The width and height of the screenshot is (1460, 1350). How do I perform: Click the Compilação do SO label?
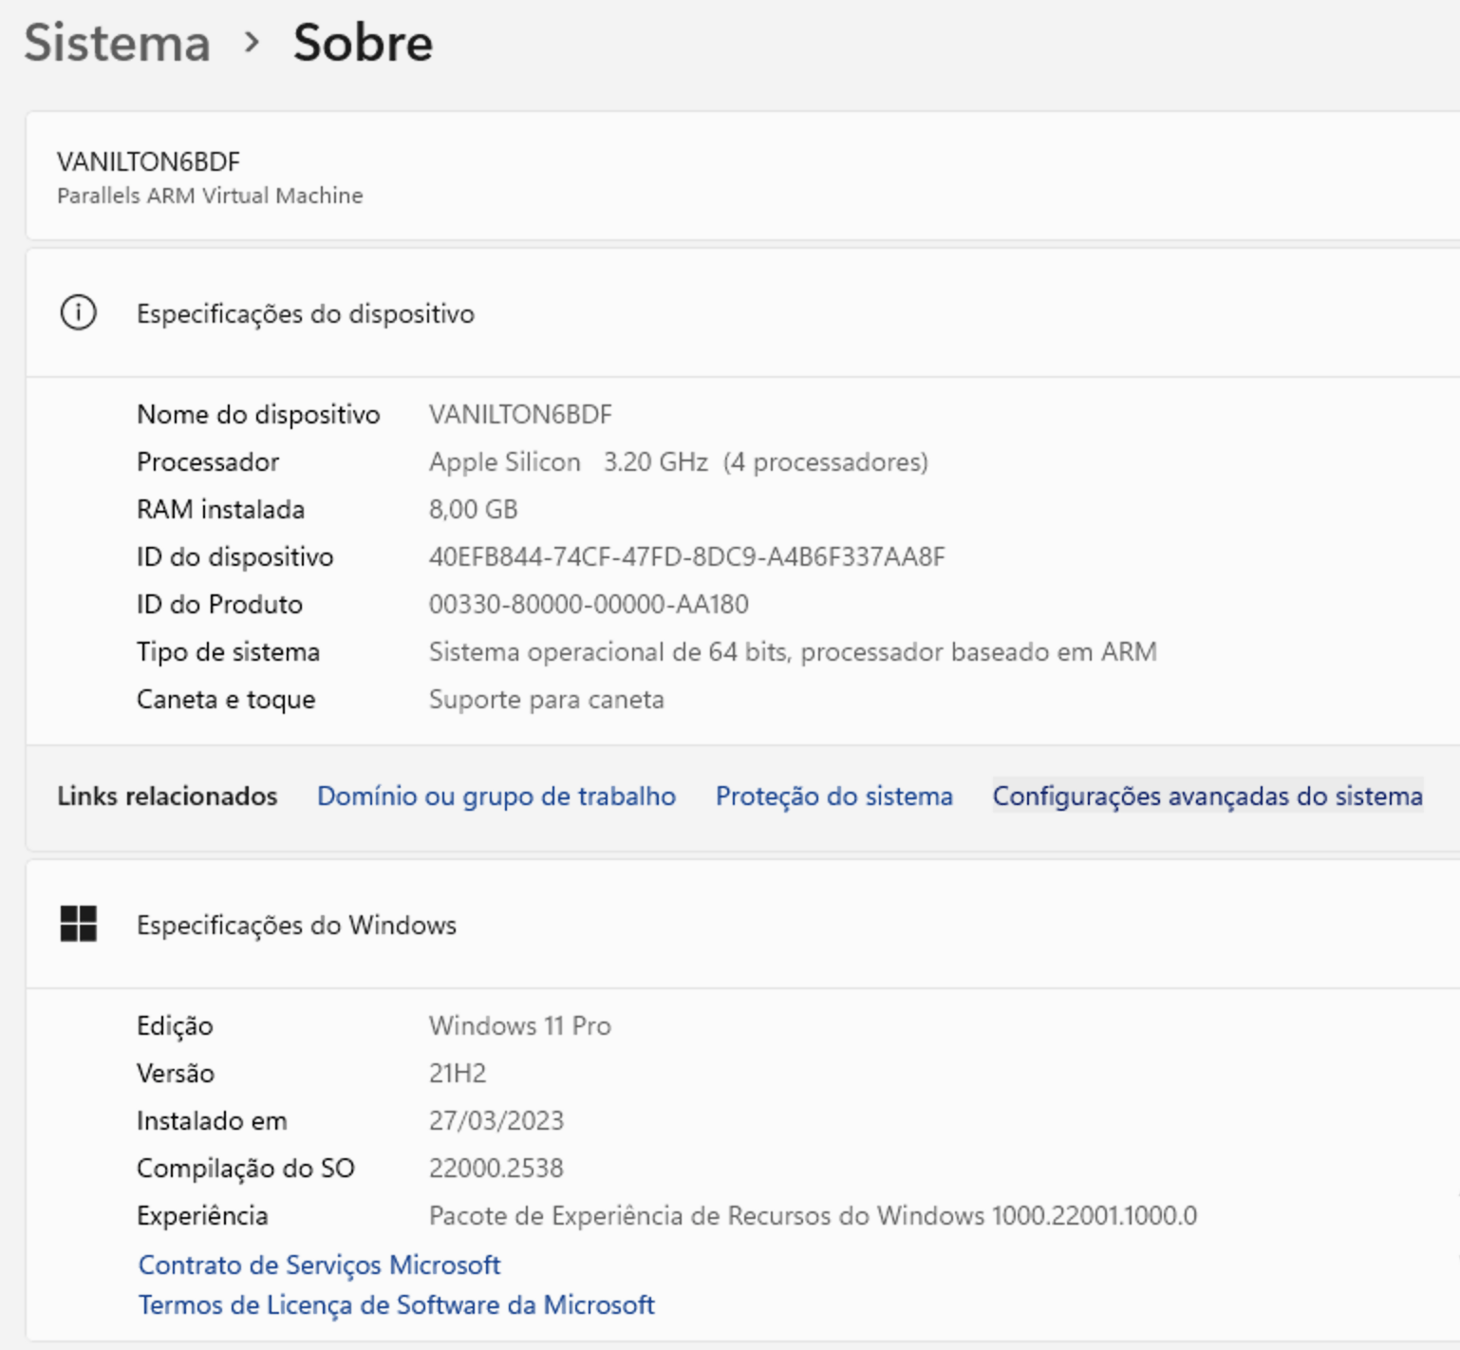point(246,1168)
